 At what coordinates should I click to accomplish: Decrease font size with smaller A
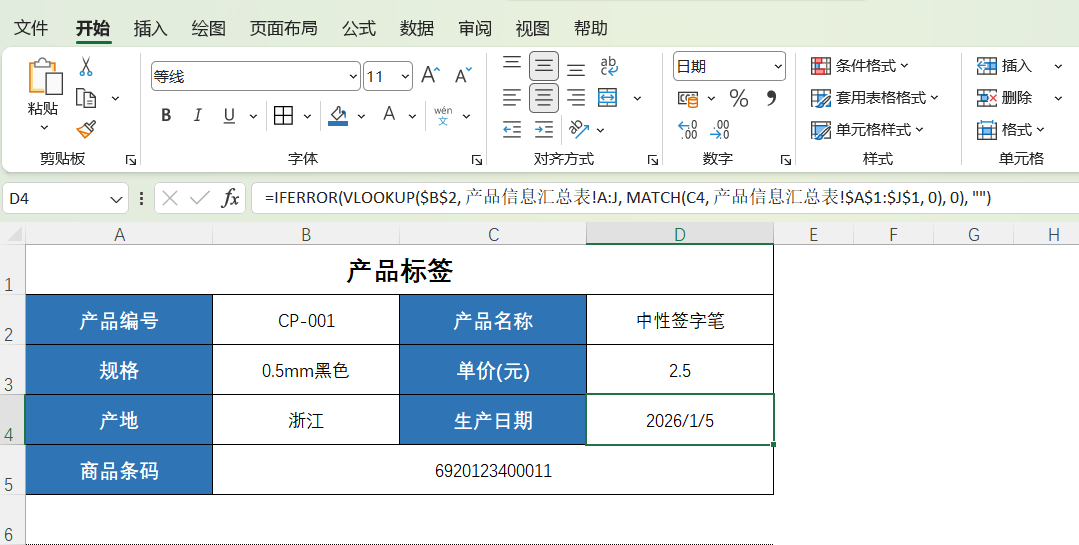pyautogui.click(x=463, y=75)
